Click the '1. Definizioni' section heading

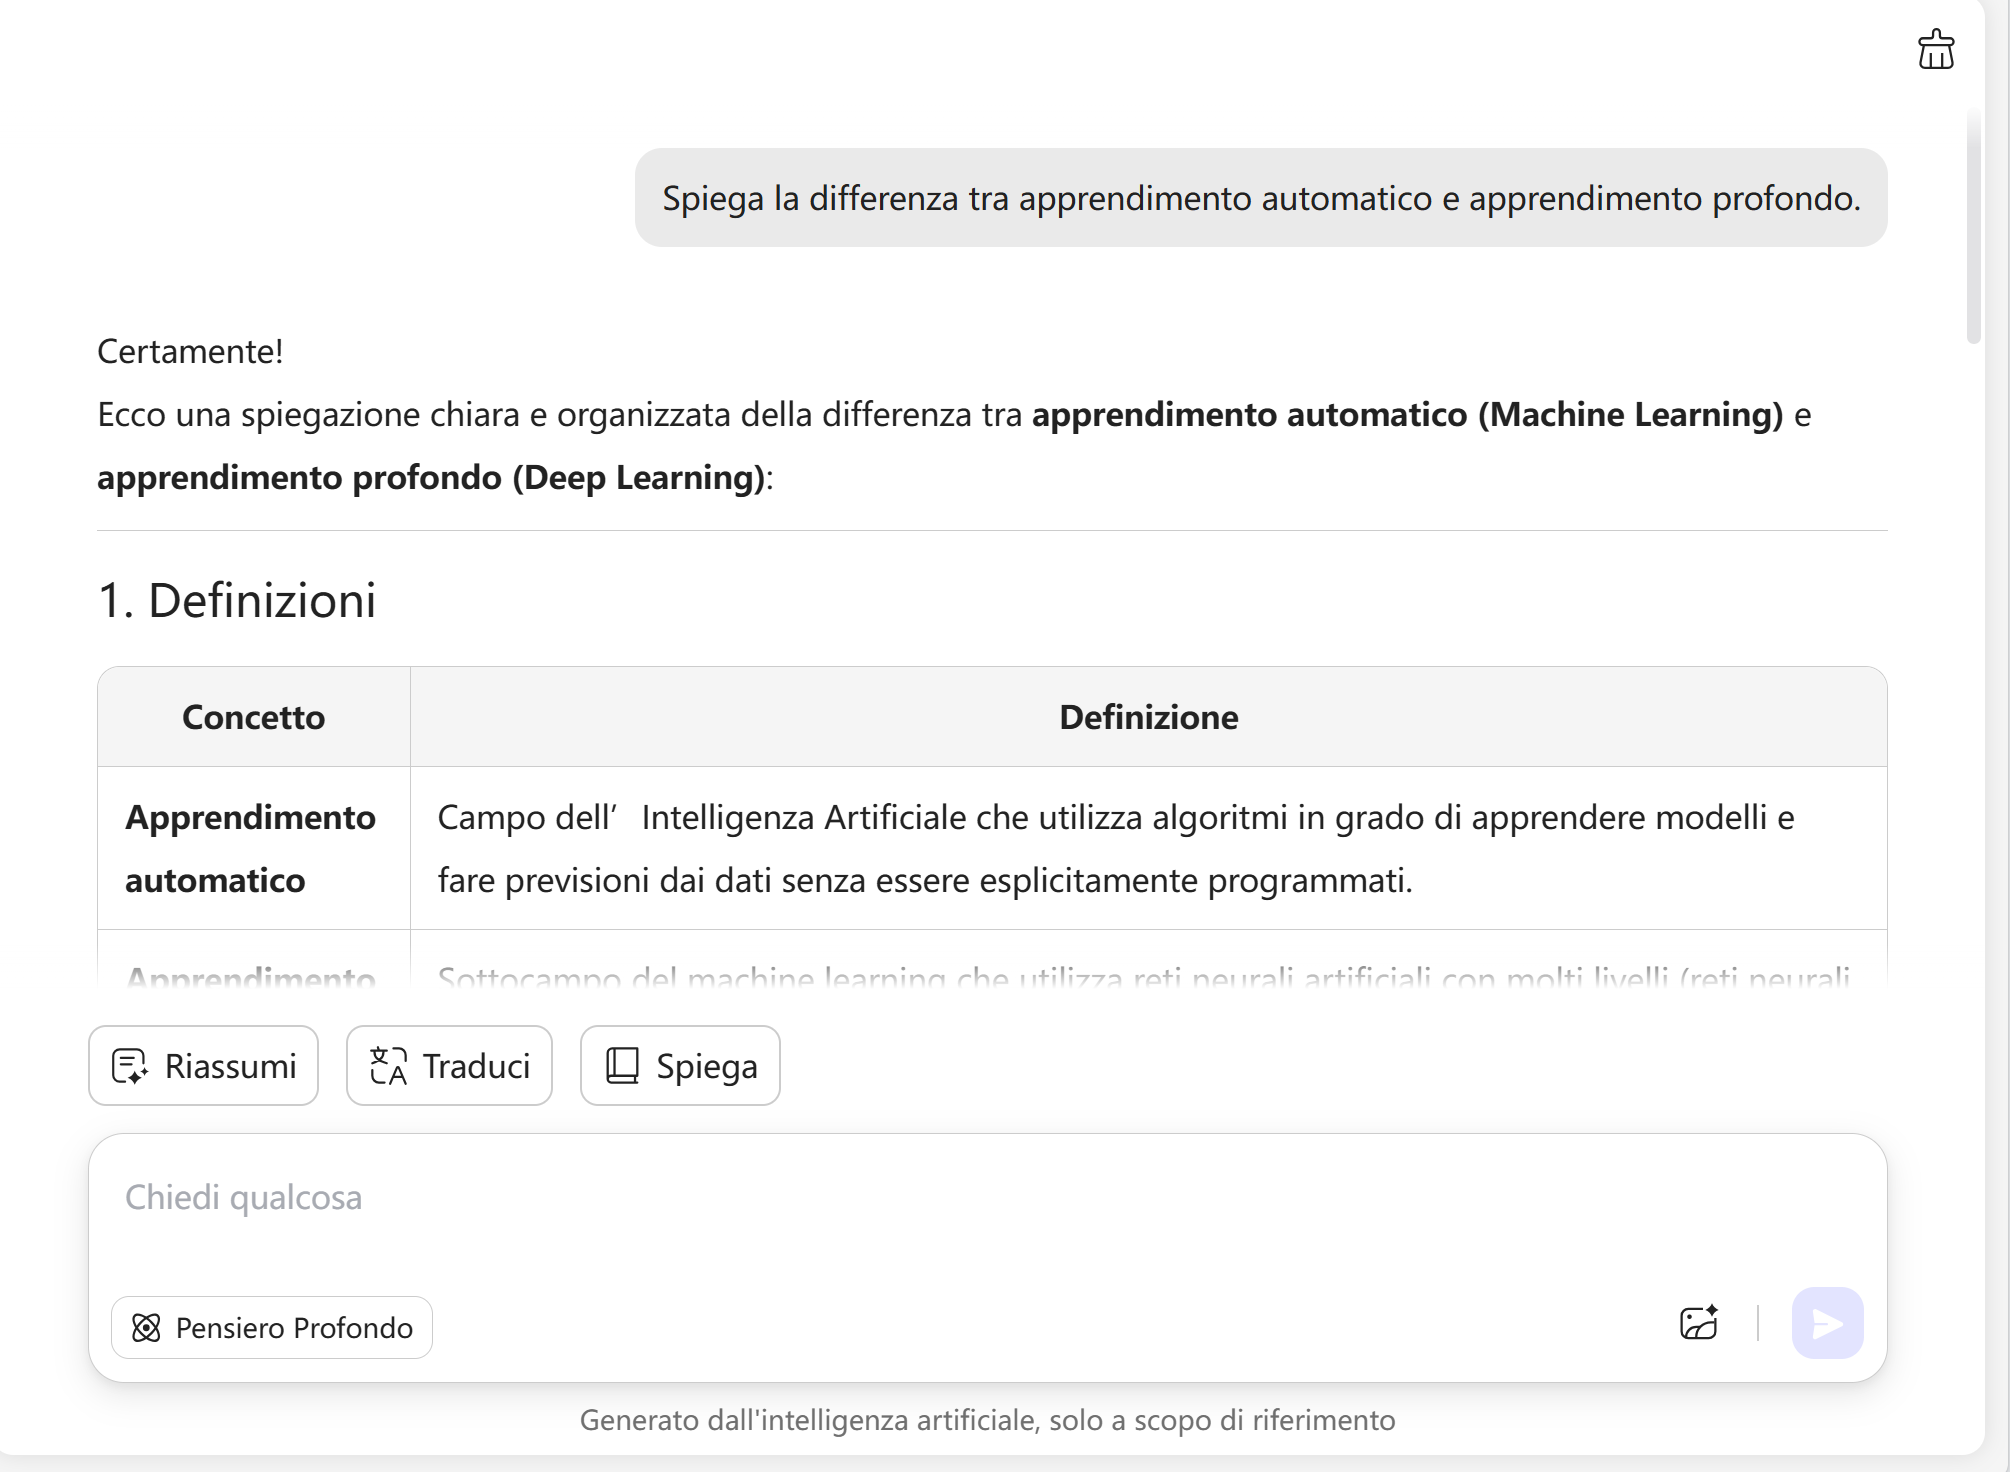click(x=237, y=601)
